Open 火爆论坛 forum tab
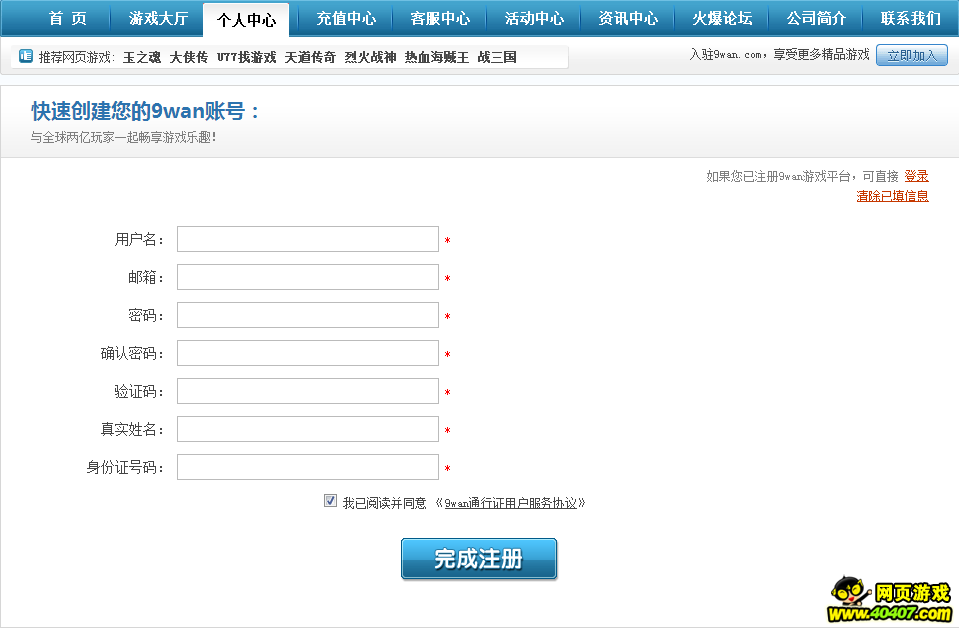 tap(722, 18)
